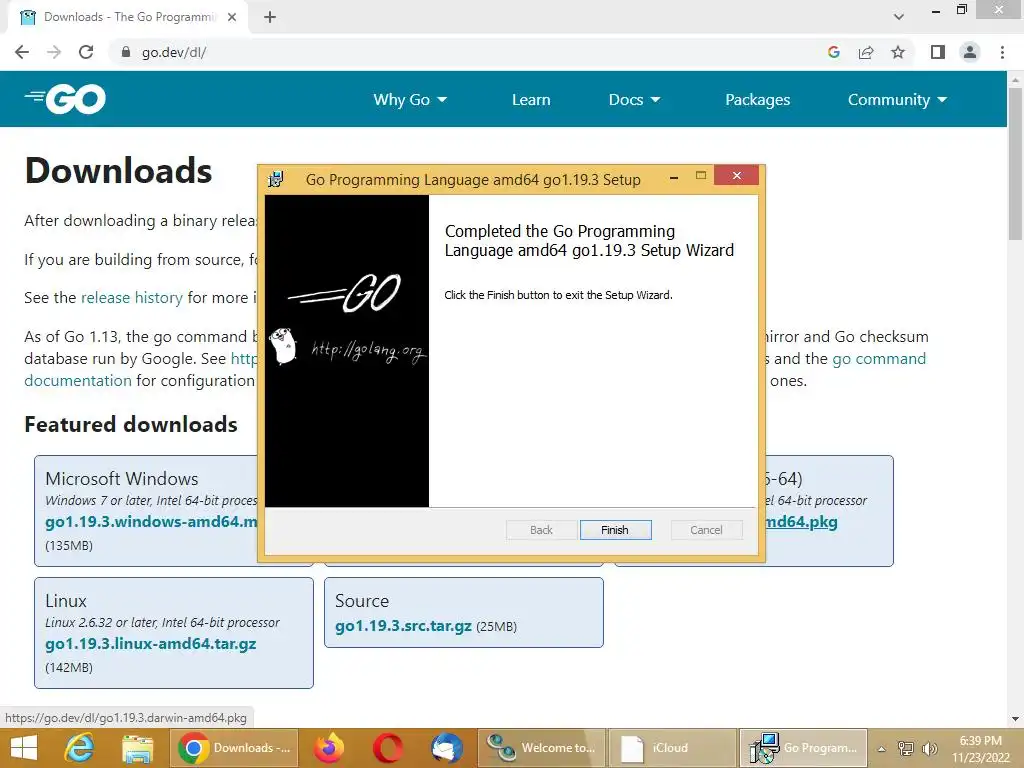
Task: Download the amd64.pkg macOS installer link
Action: point(801,522)
